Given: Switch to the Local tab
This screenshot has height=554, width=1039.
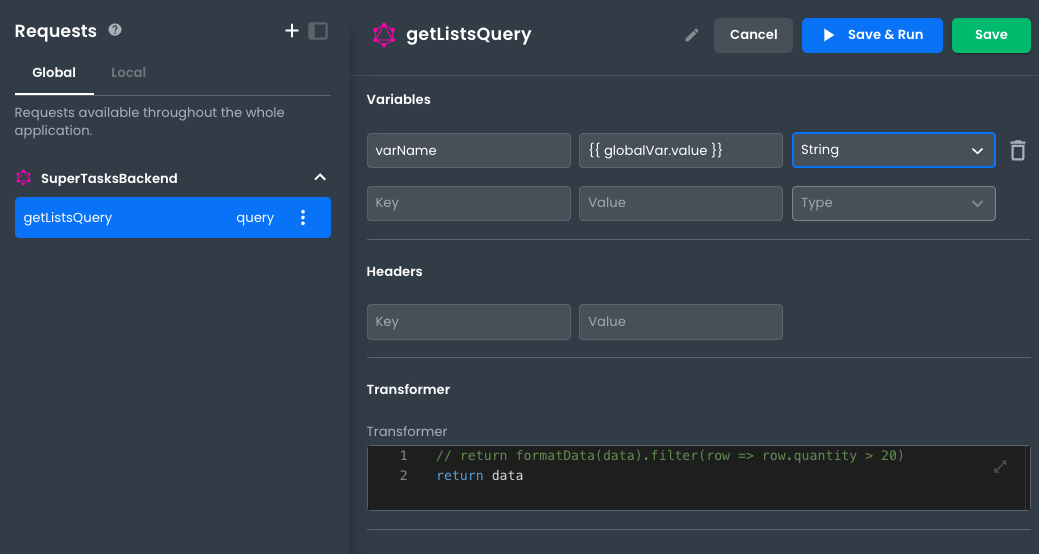Looking at the screenshot, I should click(x=128, y=72).
